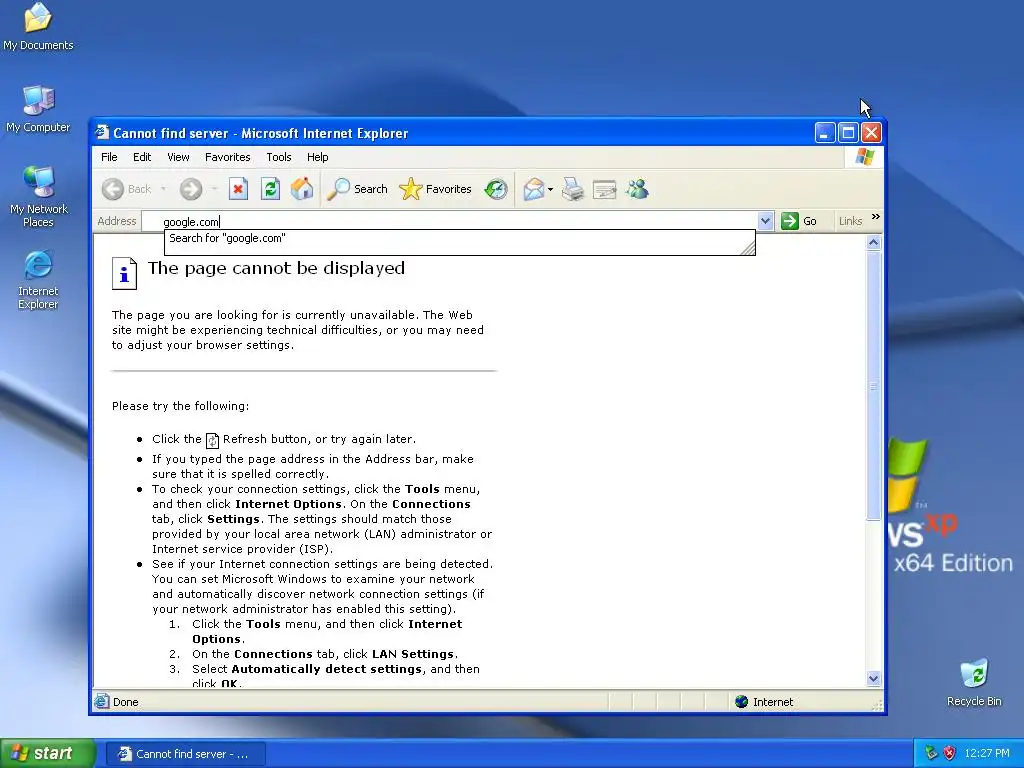This screenshot has height=768, width=1024.
Task: Expand Links toolbar chevron
Action: point(876,217)
